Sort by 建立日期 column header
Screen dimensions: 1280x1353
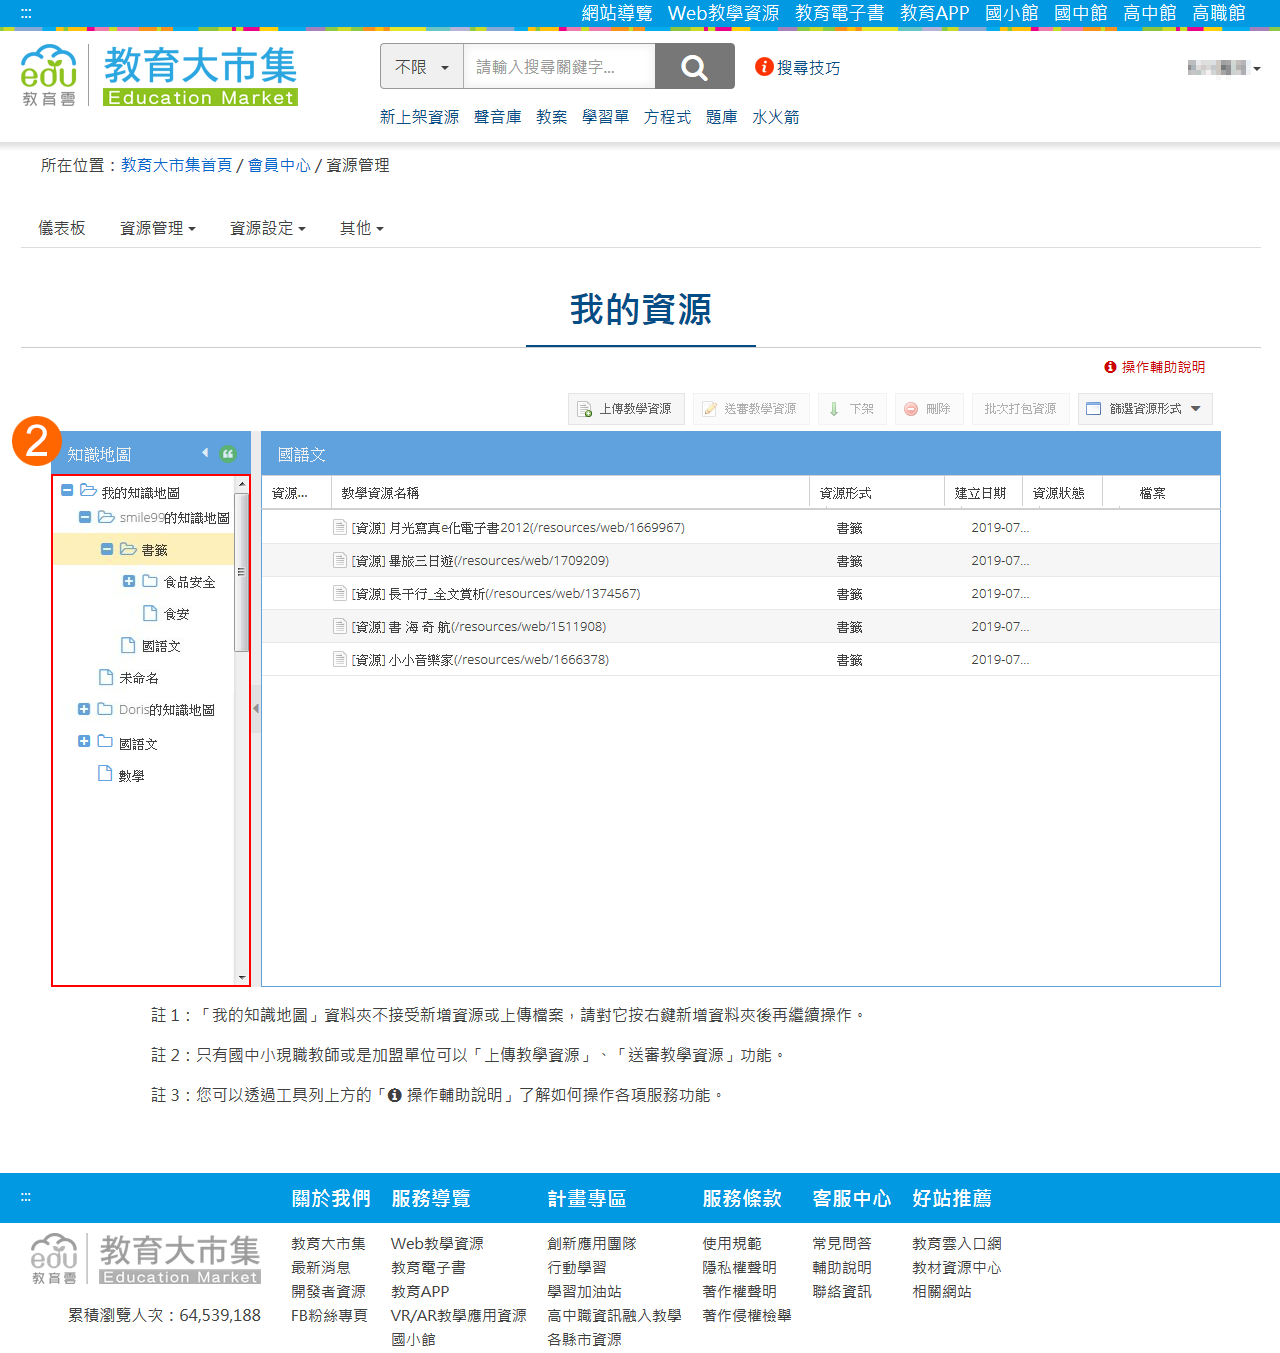[x=983, y=493]
